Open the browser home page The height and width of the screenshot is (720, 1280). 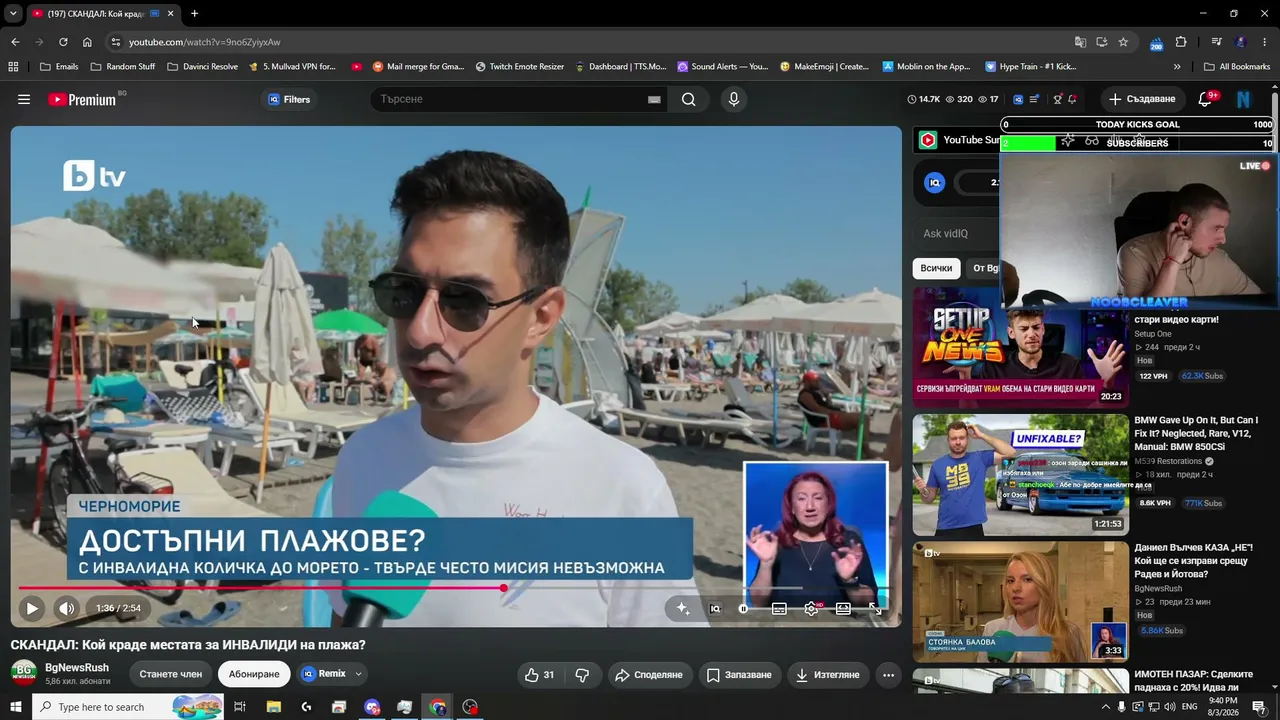click(87, 42)
